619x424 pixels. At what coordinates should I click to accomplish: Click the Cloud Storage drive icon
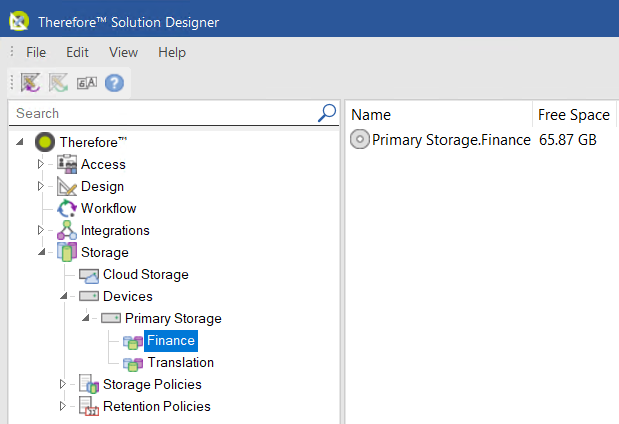coord(89,275)
